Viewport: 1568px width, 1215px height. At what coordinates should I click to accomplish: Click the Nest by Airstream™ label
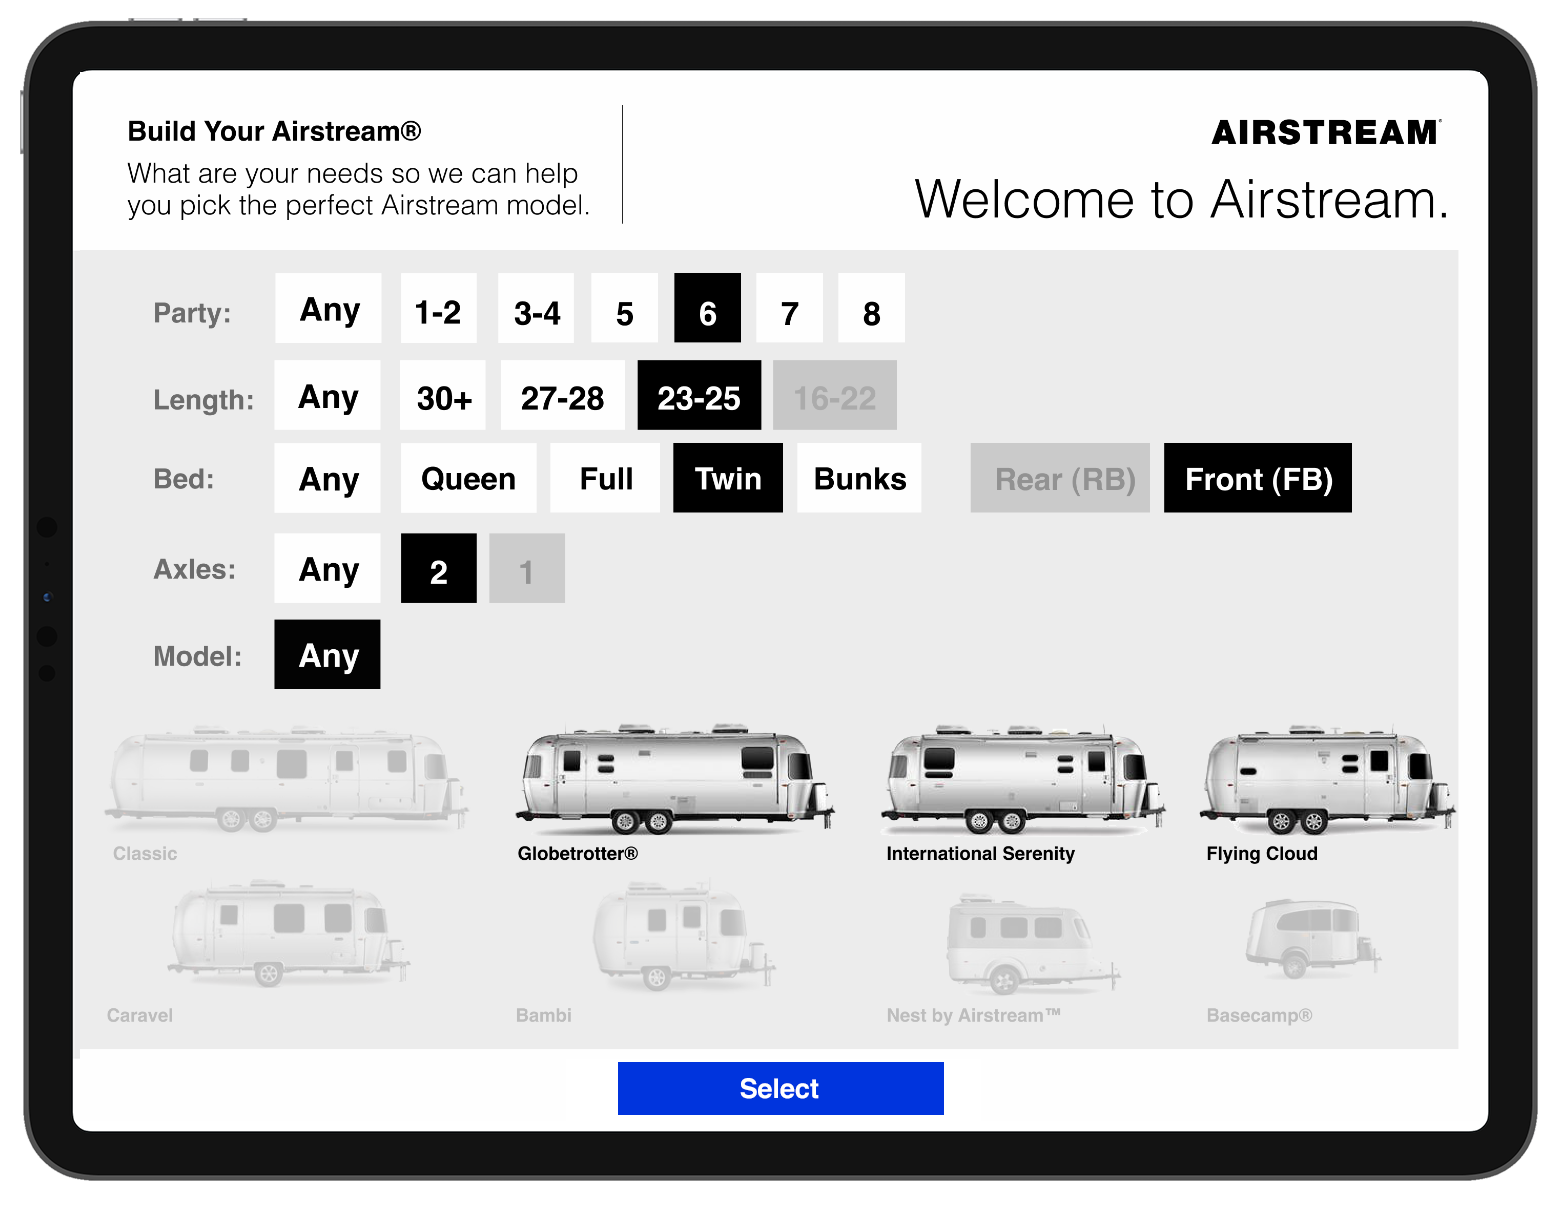(x=974, y=1016)
